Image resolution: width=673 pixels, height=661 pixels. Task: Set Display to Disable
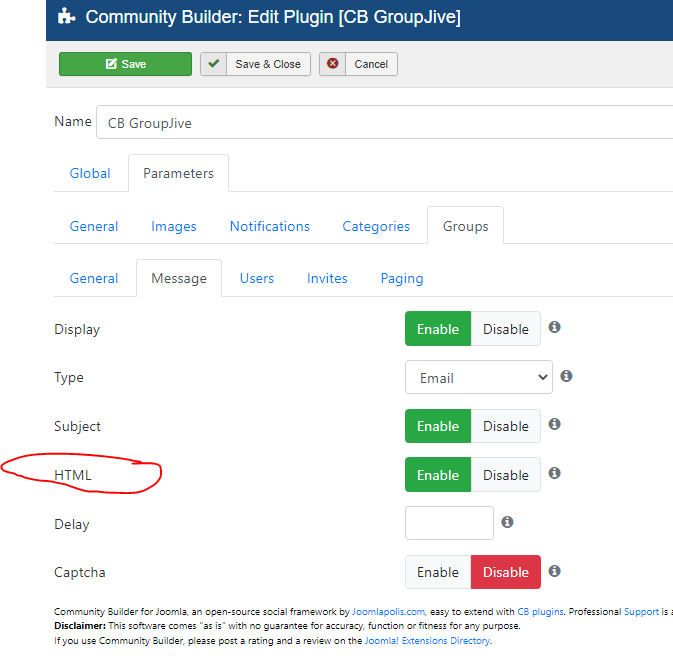(506, 329)
